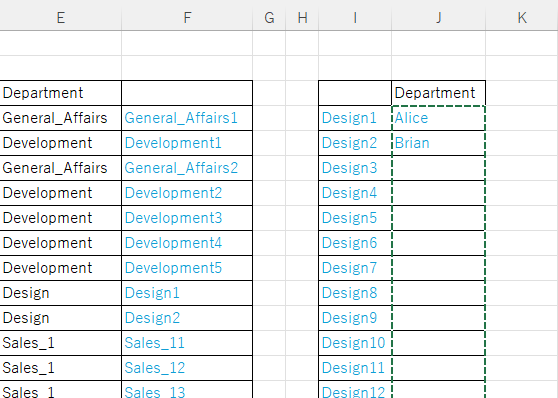Screen dimensions: 558x398
Task: Click the Development2 cell
Action: pos(187,193)
